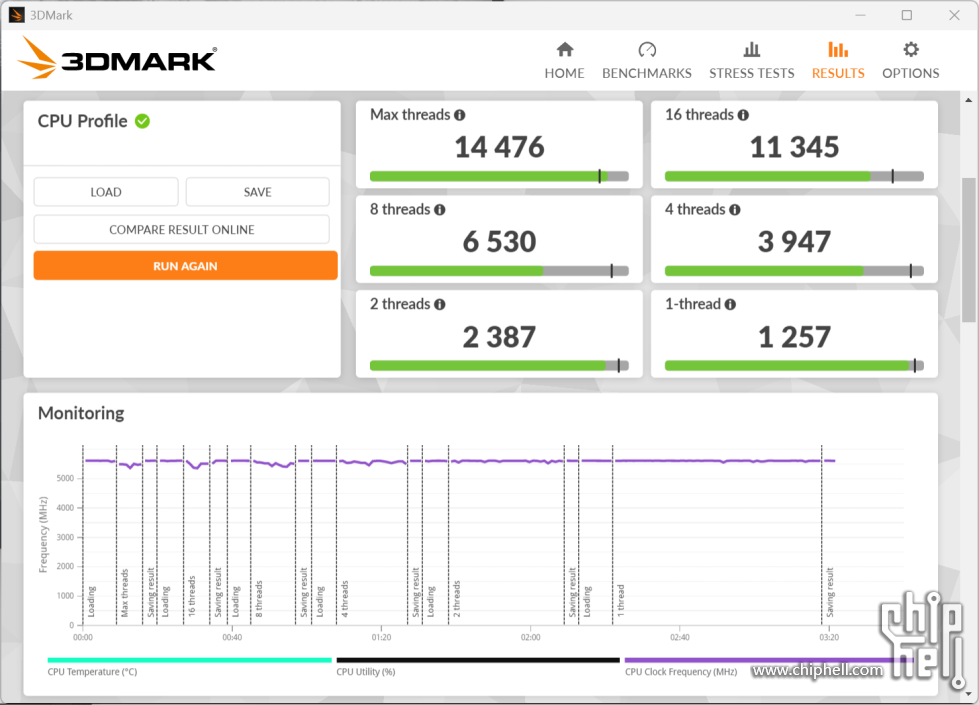
Task: Click the 1-thread score 1 257
Action: coord(794,337)
